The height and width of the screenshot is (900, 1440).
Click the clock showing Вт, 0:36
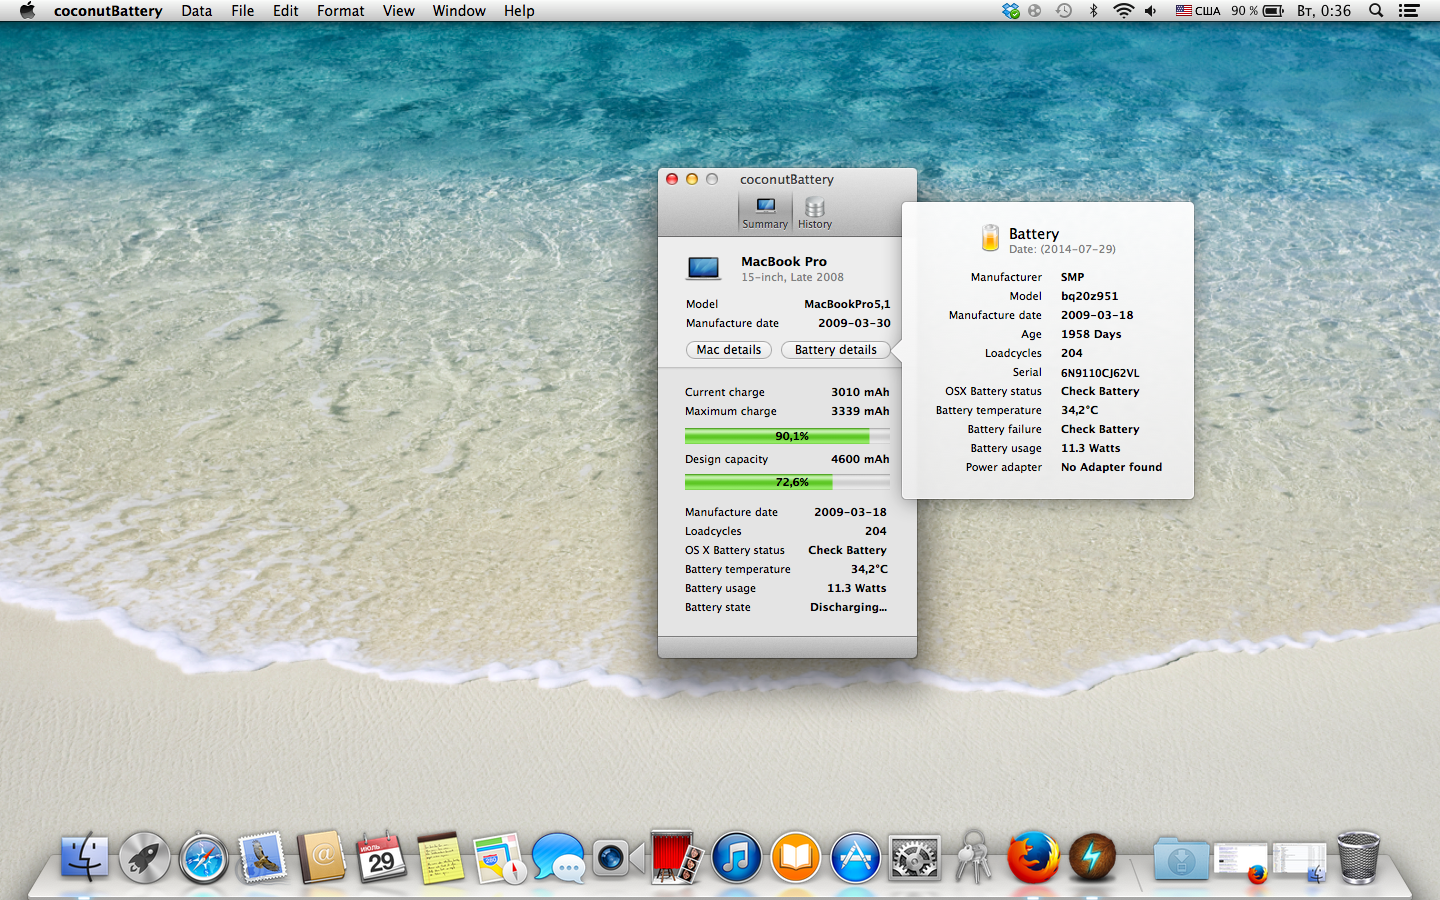tap(1324, 11)
